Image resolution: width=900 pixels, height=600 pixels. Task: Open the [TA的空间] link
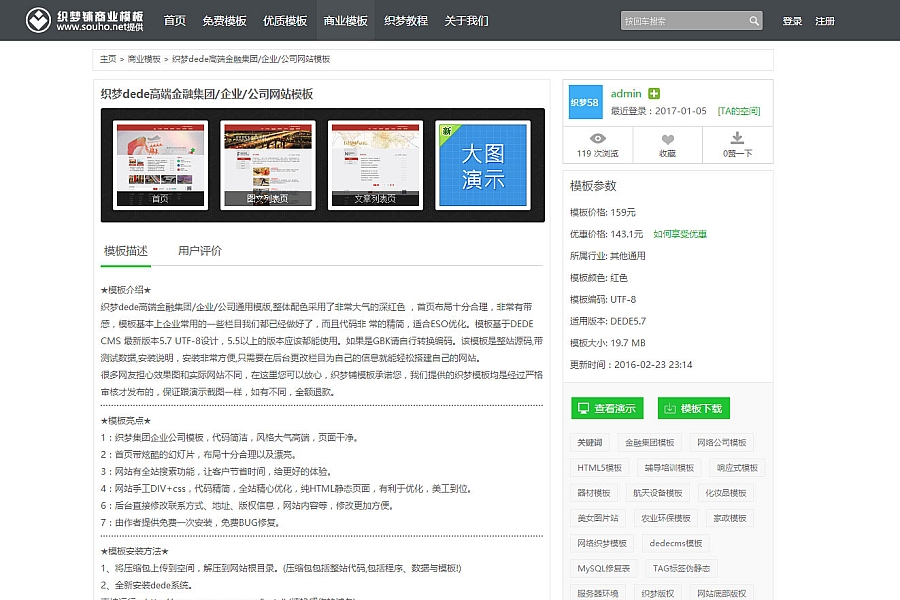(739, 111)
